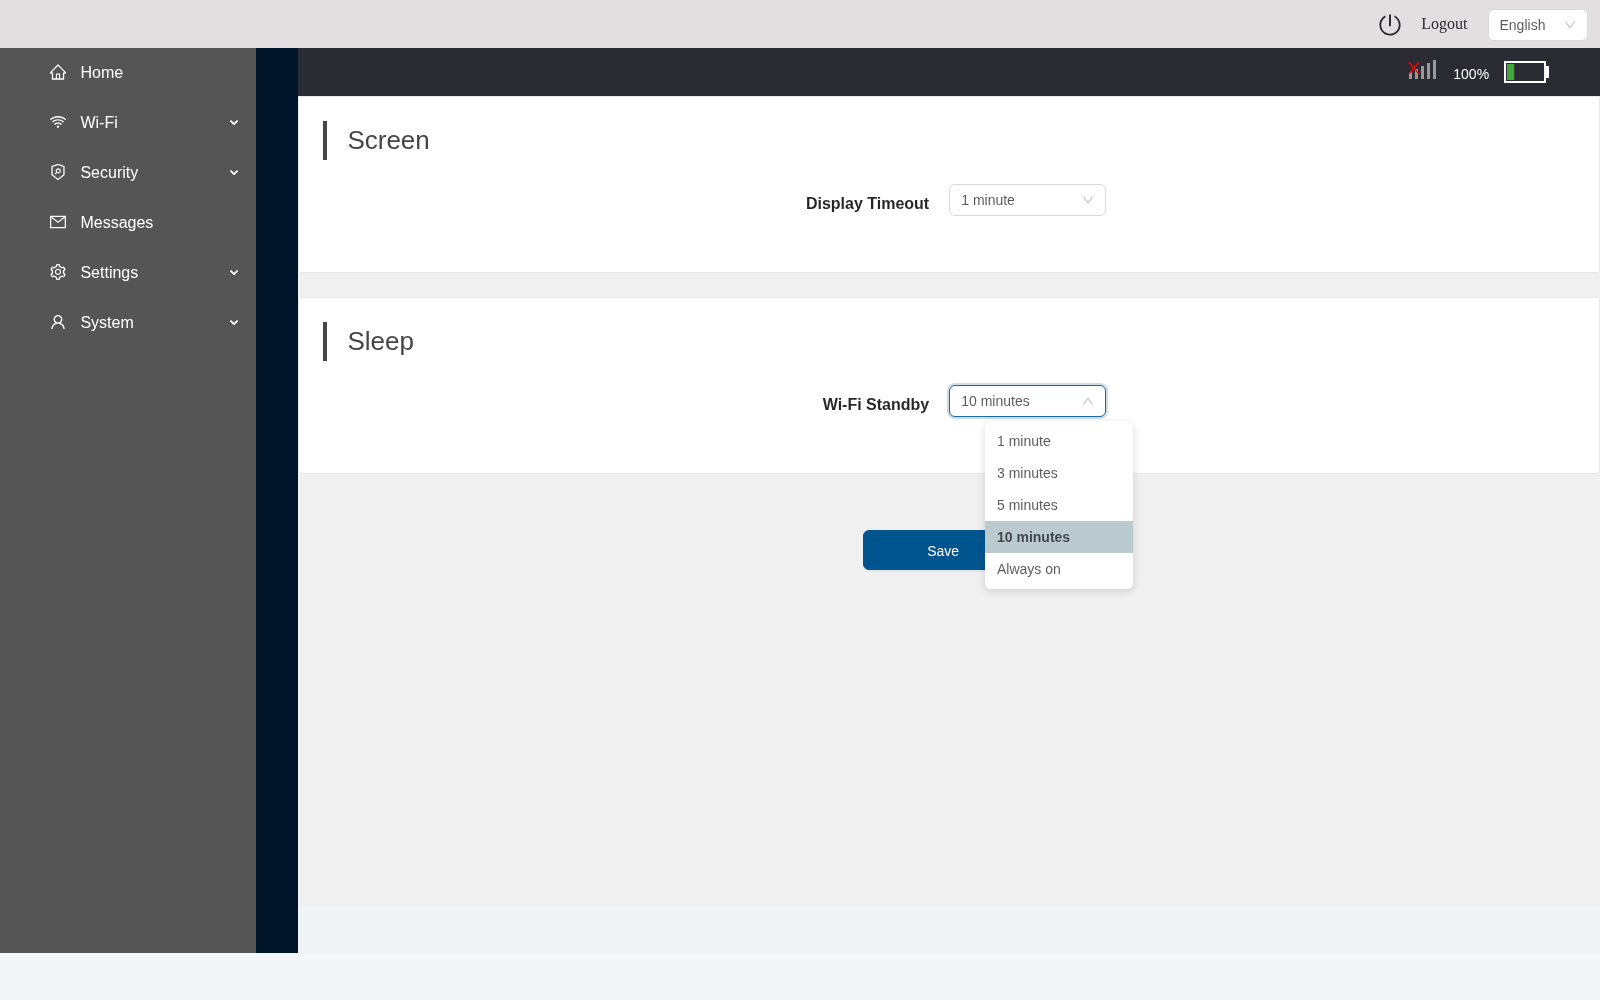Click the signal strength bars icon

point(1422,70)
